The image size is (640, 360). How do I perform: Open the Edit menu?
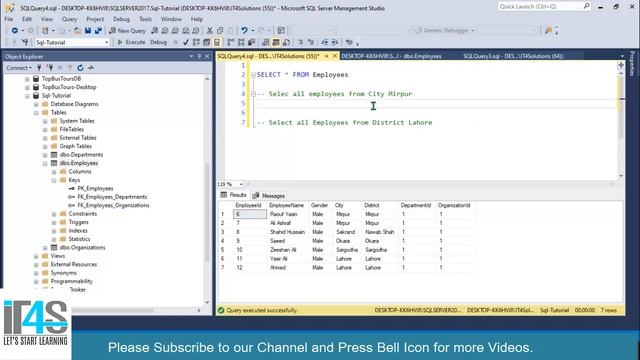pos(27,19)
